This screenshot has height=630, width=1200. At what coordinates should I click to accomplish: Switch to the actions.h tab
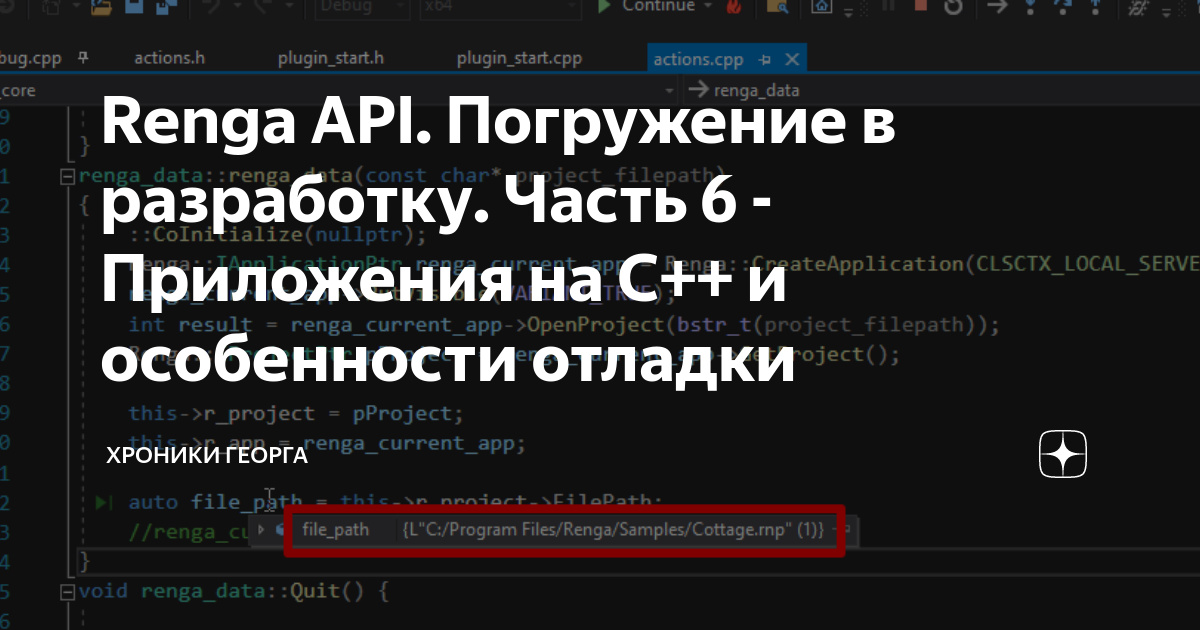(x=169, y=58)
